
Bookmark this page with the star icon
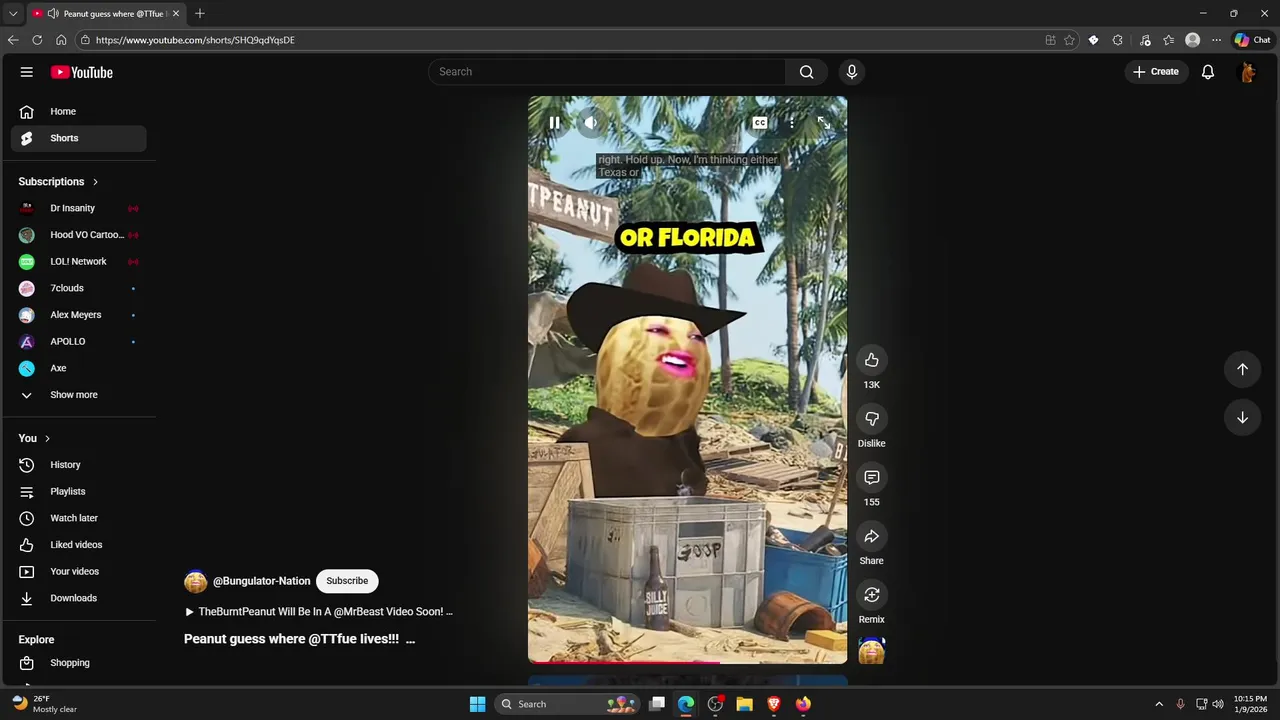(x=1069, y=40)
